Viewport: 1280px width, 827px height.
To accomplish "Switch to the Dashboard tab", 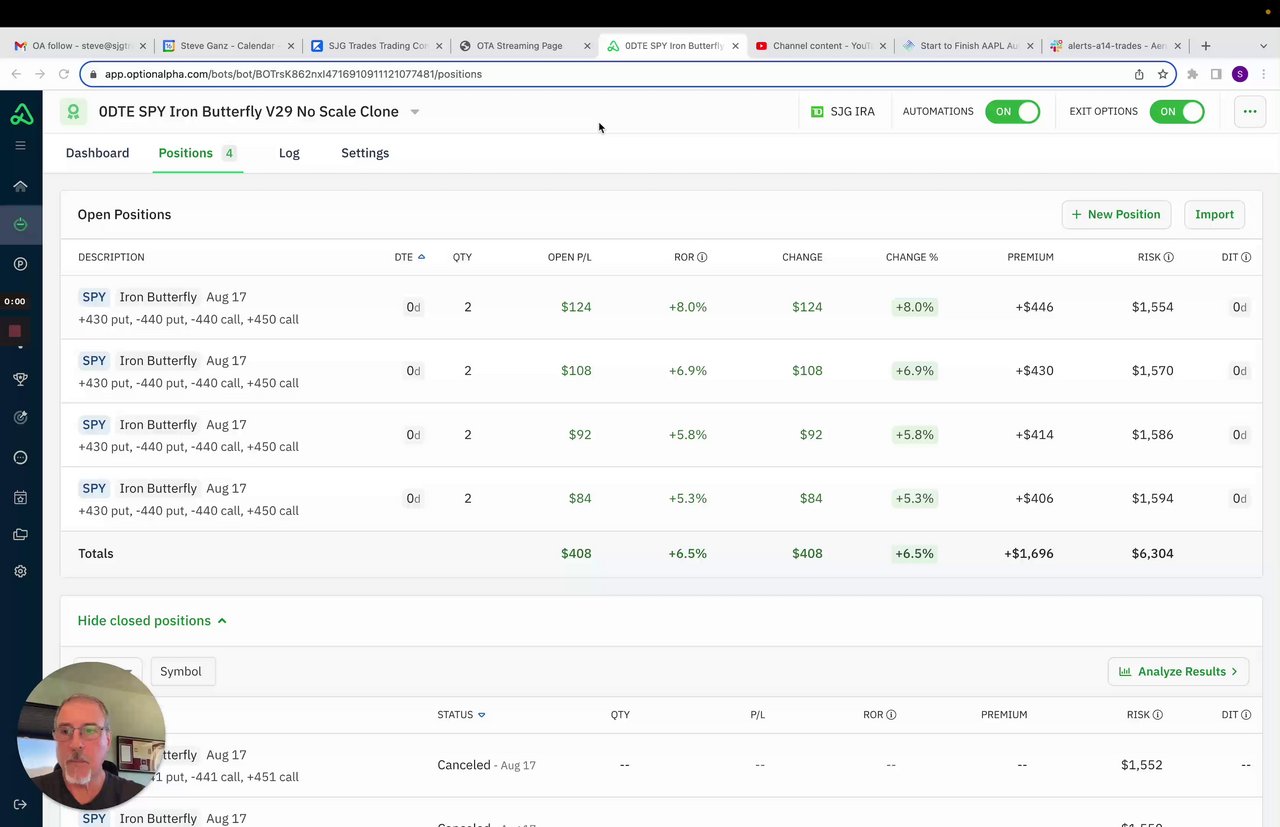I will click(x=97, y=153).
